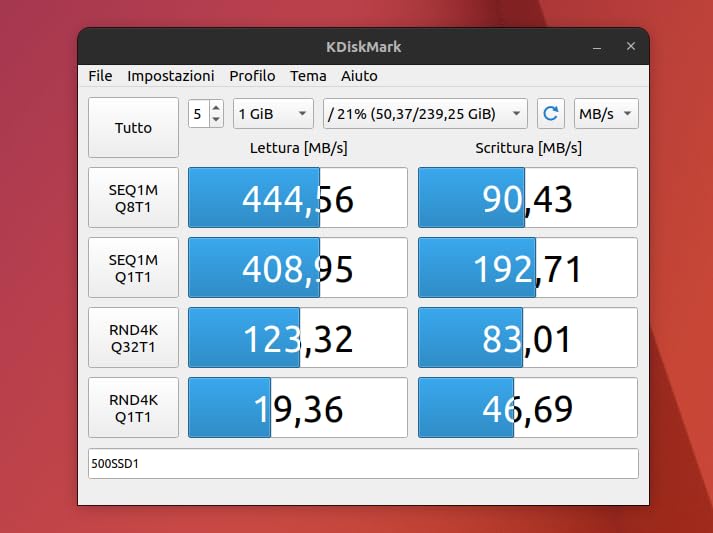Decrease test count with down arrow
This screenshot has width=713, height=533.
pos(216,120)
